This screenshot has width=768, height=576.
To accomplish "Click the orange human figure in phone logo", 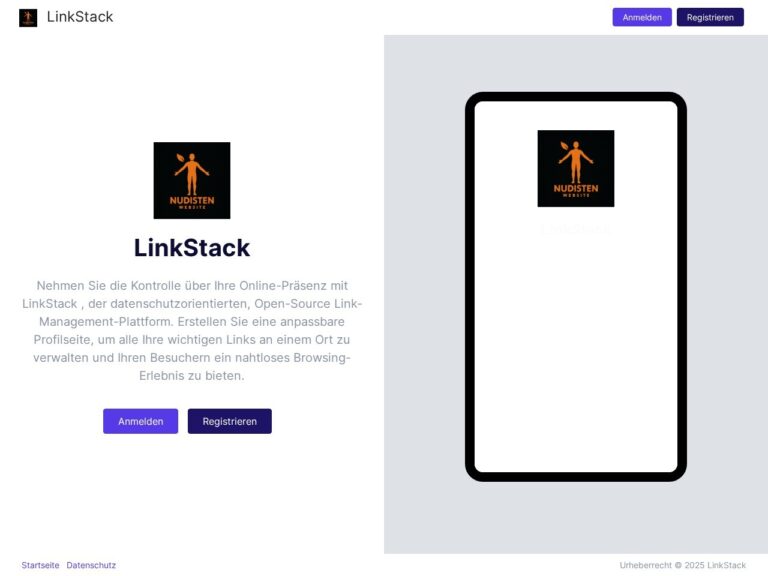I will click(x=576, y=162).
